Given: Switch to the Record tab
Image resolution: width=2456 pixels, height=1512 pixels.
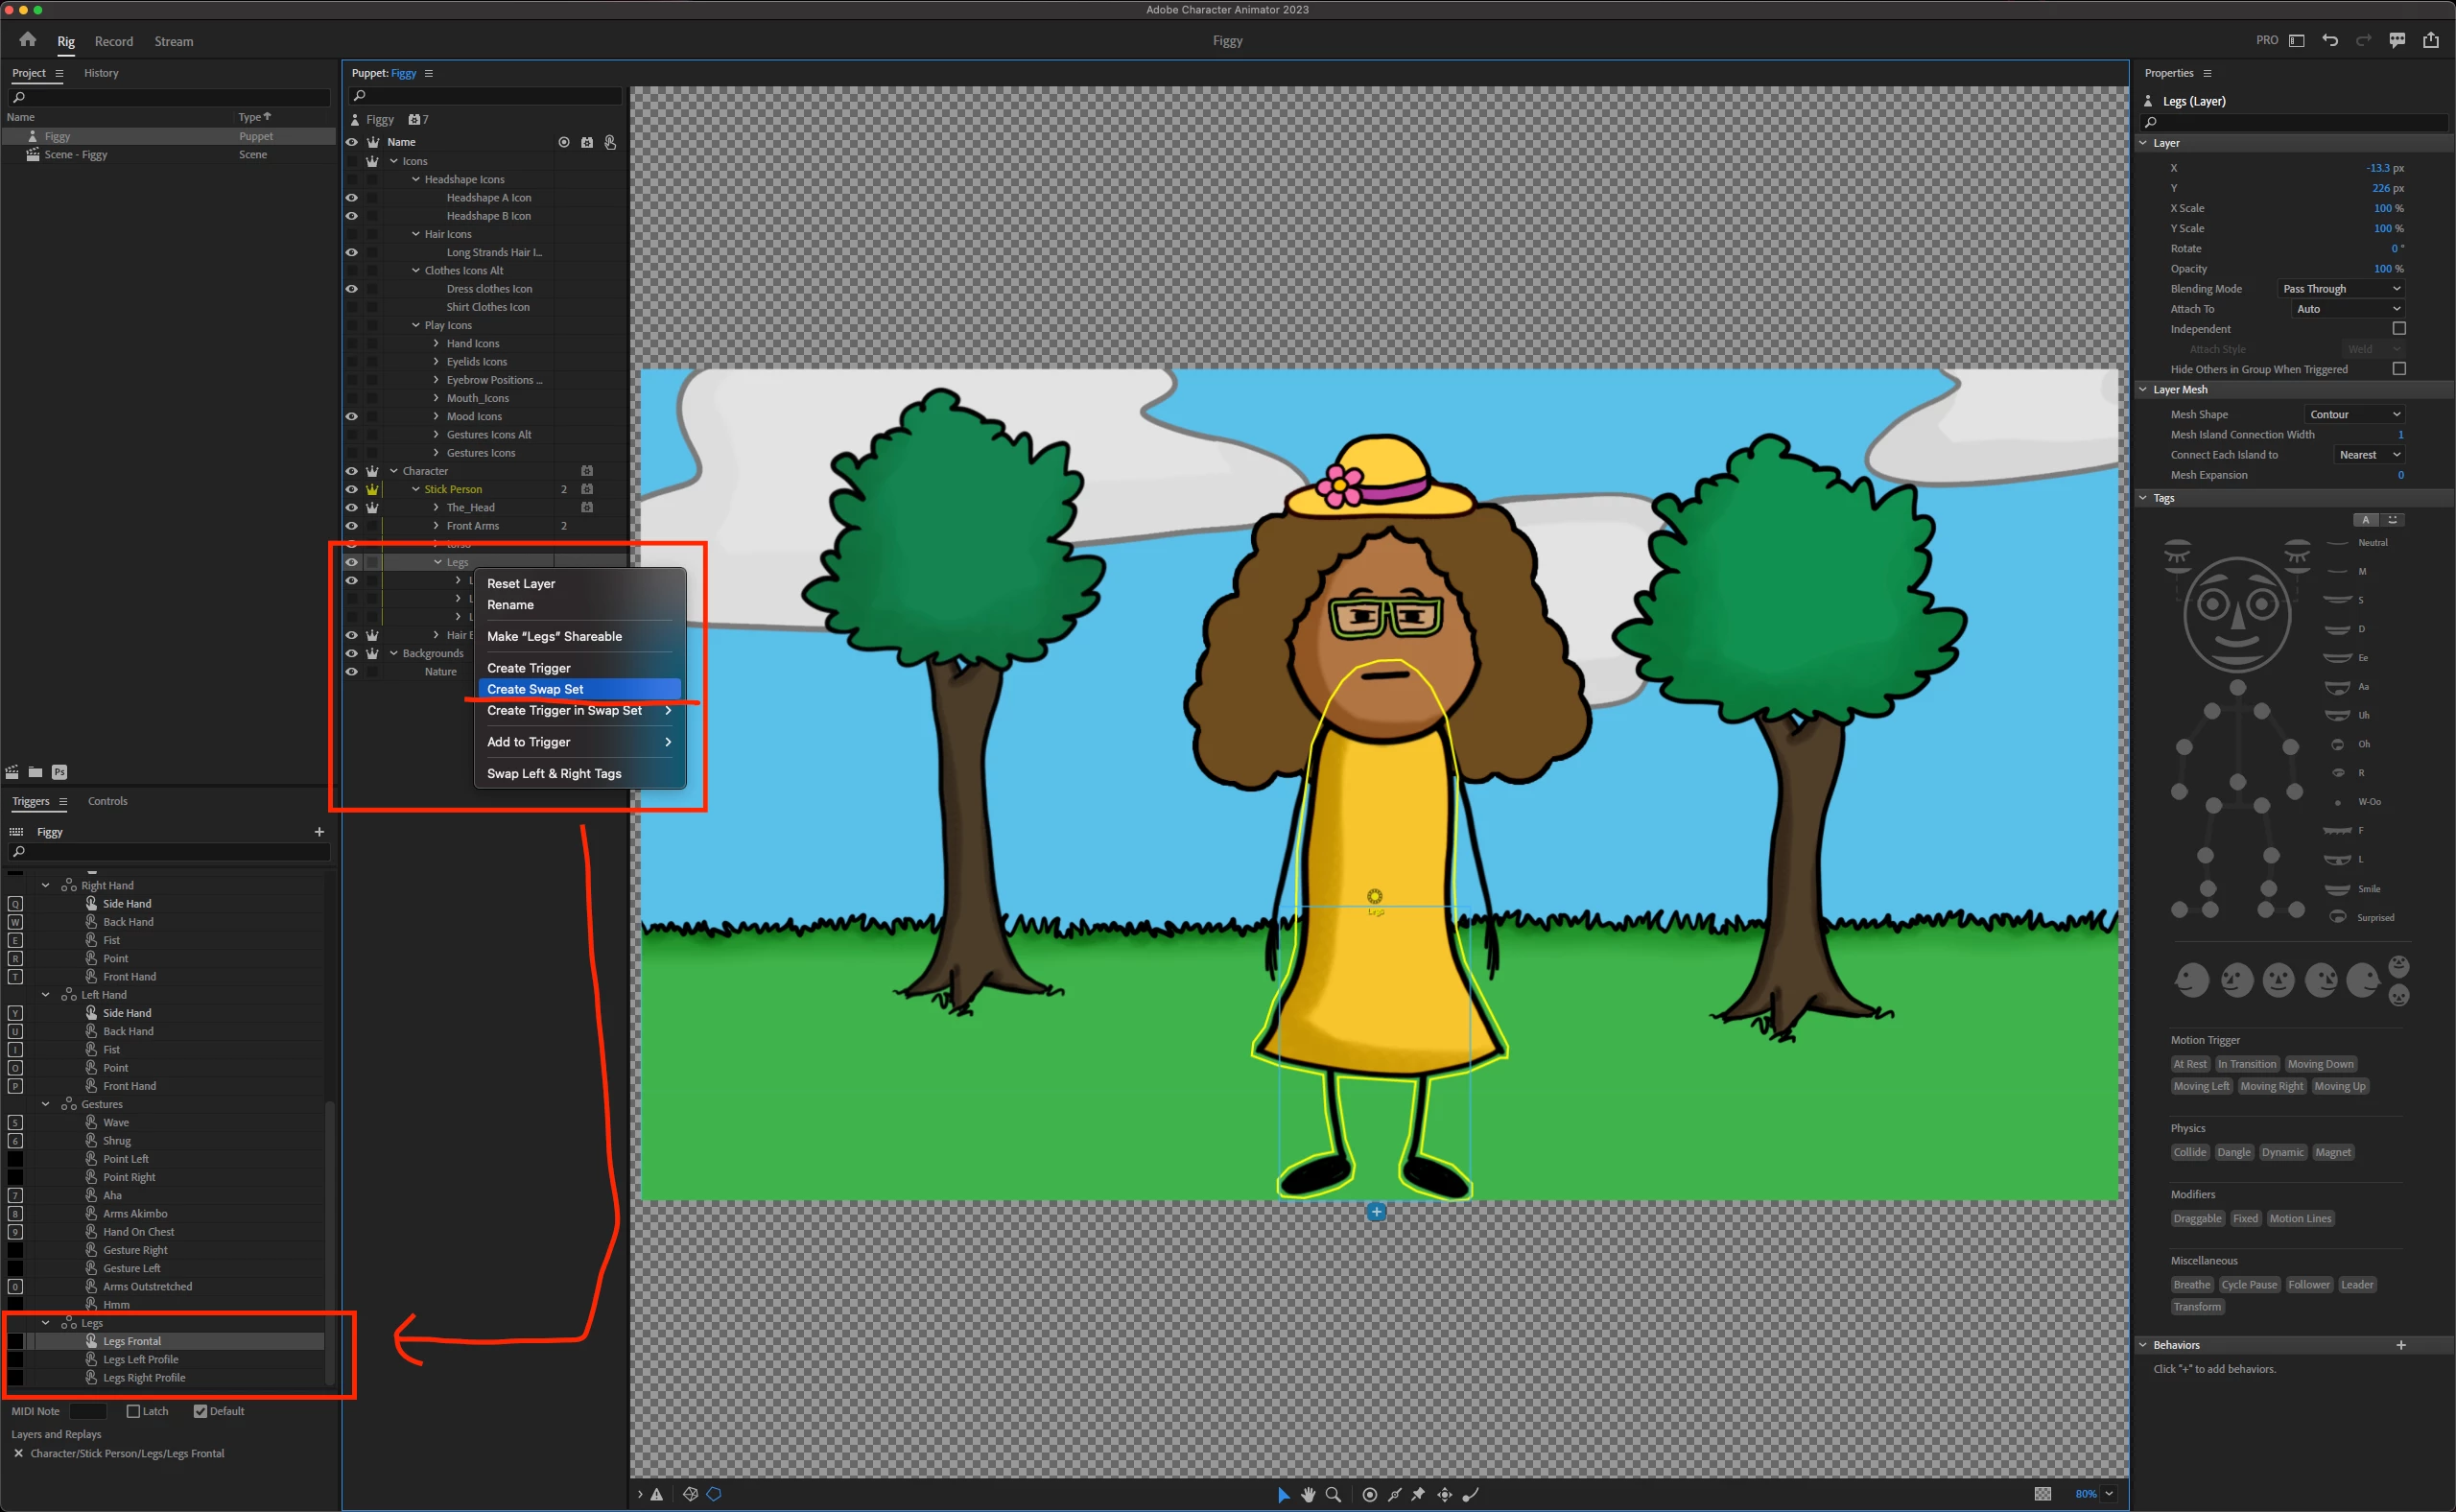Looking at the screenshot, I should click(x=113, y=41).
